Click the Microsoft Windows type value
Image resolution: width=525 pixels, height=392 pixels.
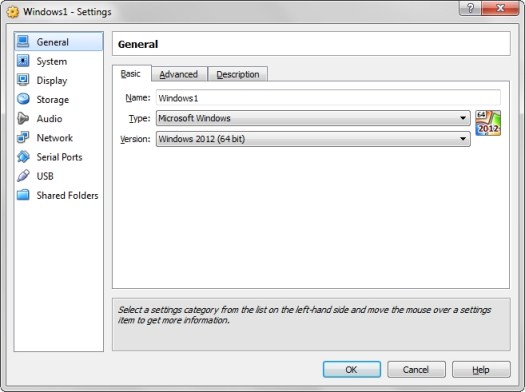pyautogui.click(x=195, y=118)
